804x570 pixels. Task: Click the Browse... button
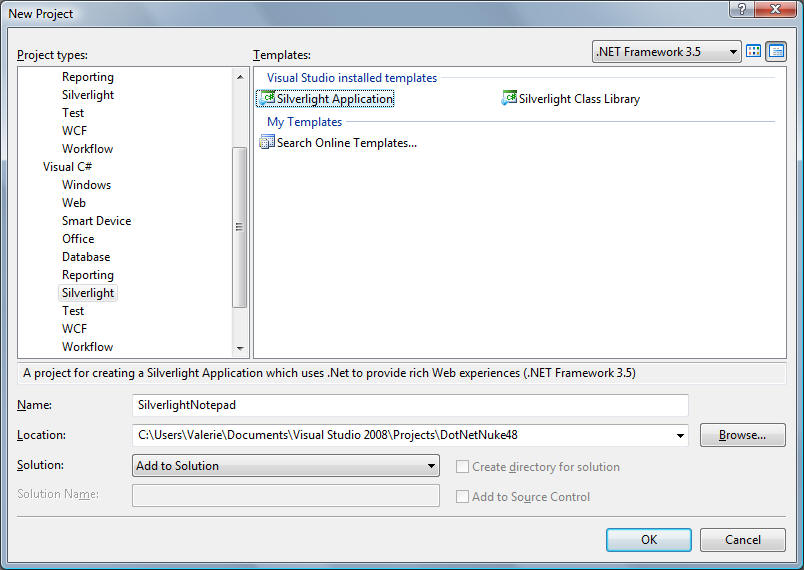tap(742, 435)
